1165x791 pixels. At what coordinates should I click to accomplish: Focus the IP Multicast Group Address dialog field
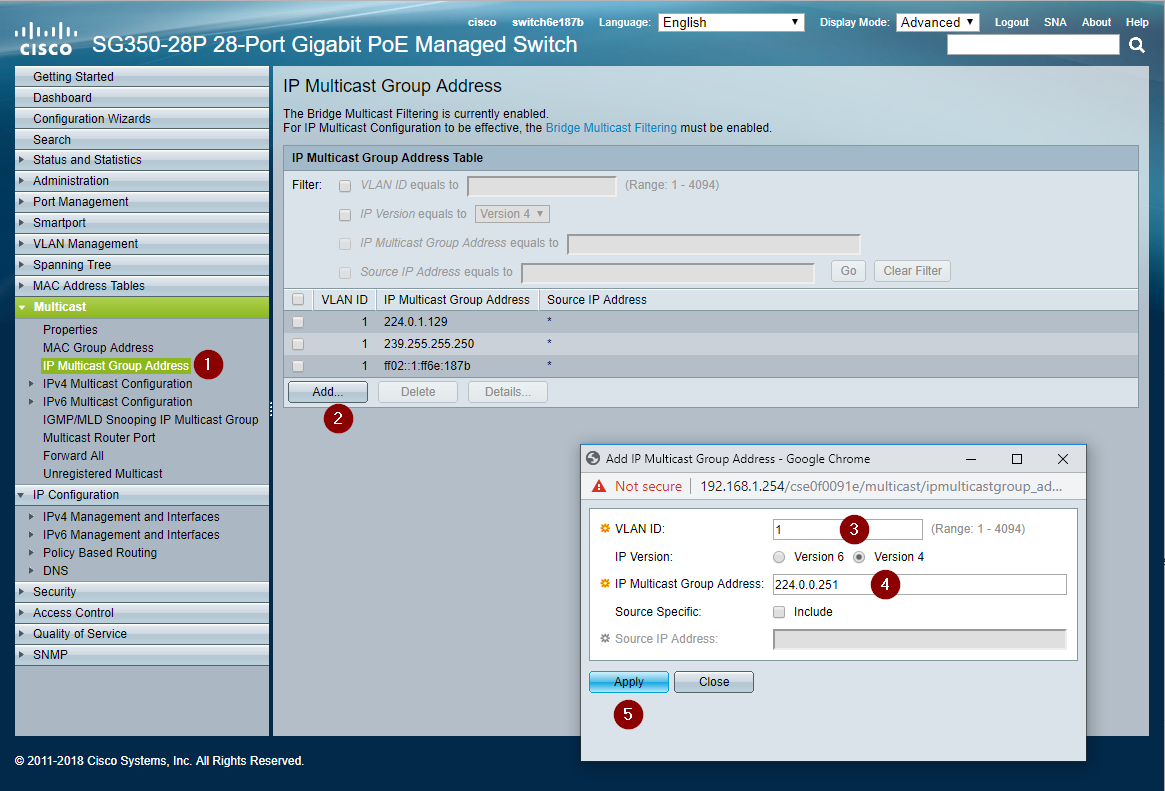[920, 585]
